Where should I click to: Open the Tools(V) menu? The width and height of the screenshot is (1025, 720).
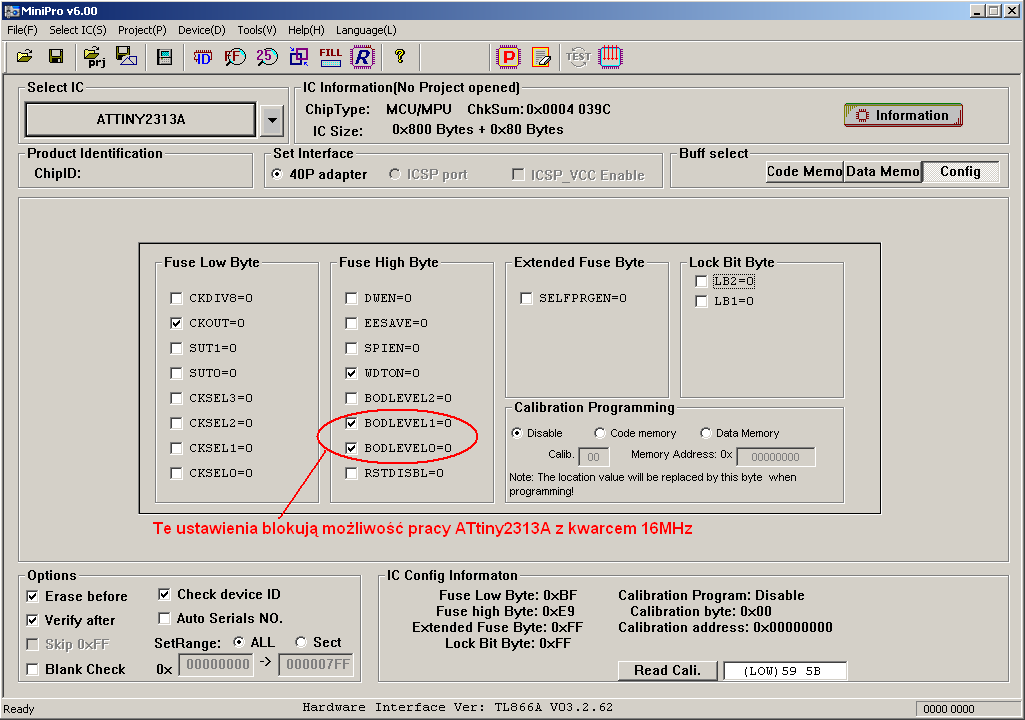click(x=257, y=30)
